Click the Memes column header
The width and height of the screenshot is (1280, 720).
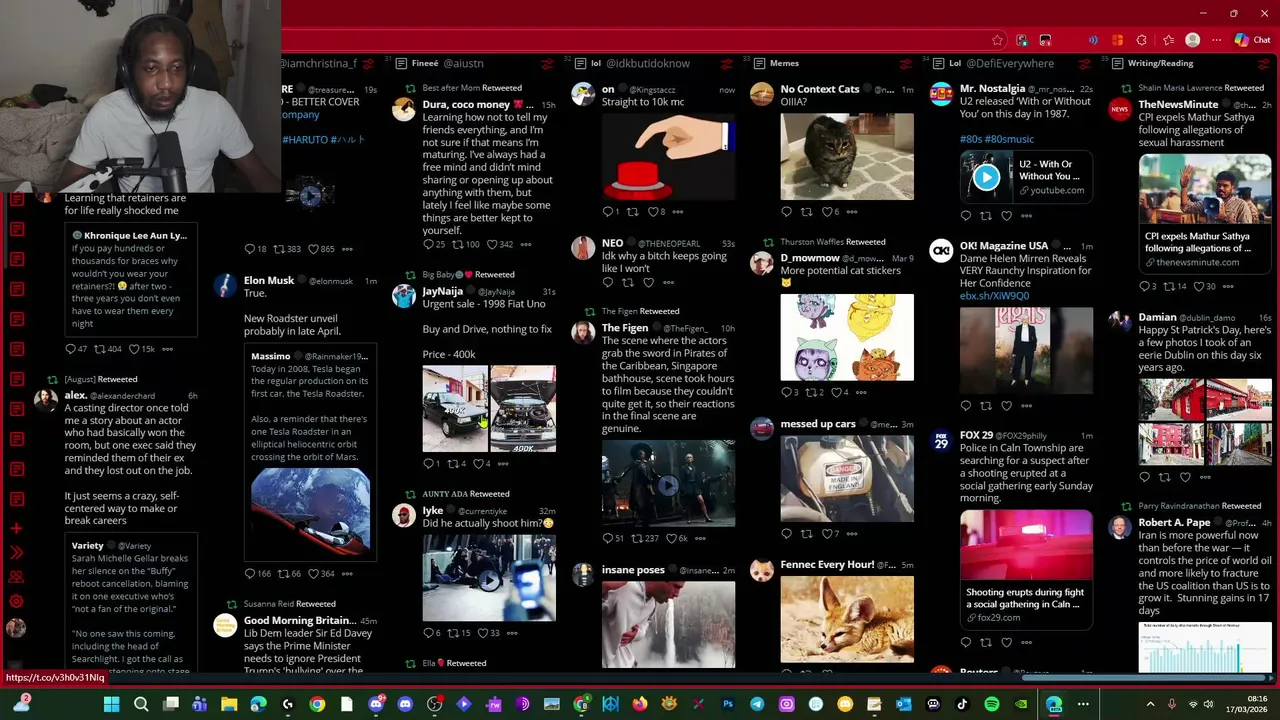[784, 63]
